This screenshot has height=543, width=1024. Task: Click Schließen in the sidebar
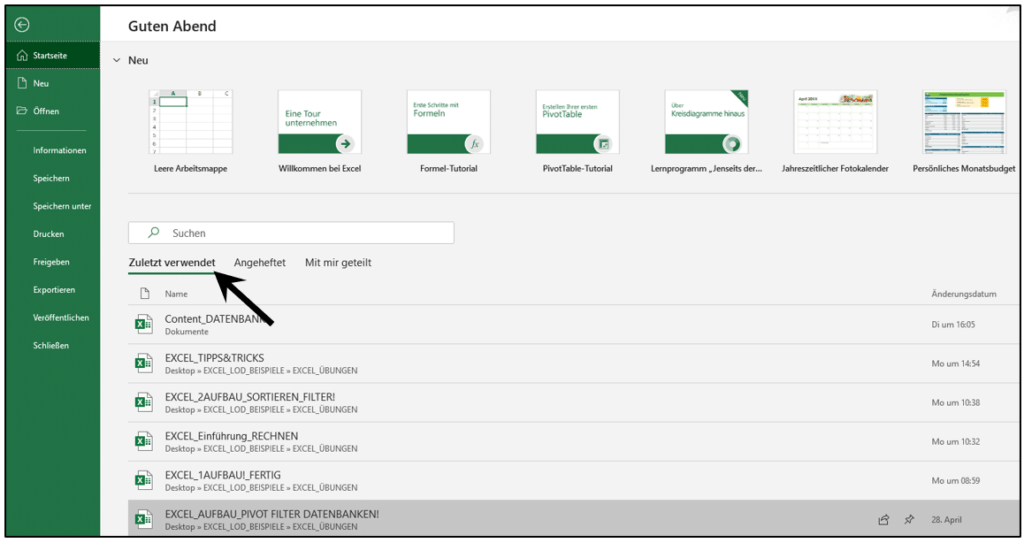[51, 346]
